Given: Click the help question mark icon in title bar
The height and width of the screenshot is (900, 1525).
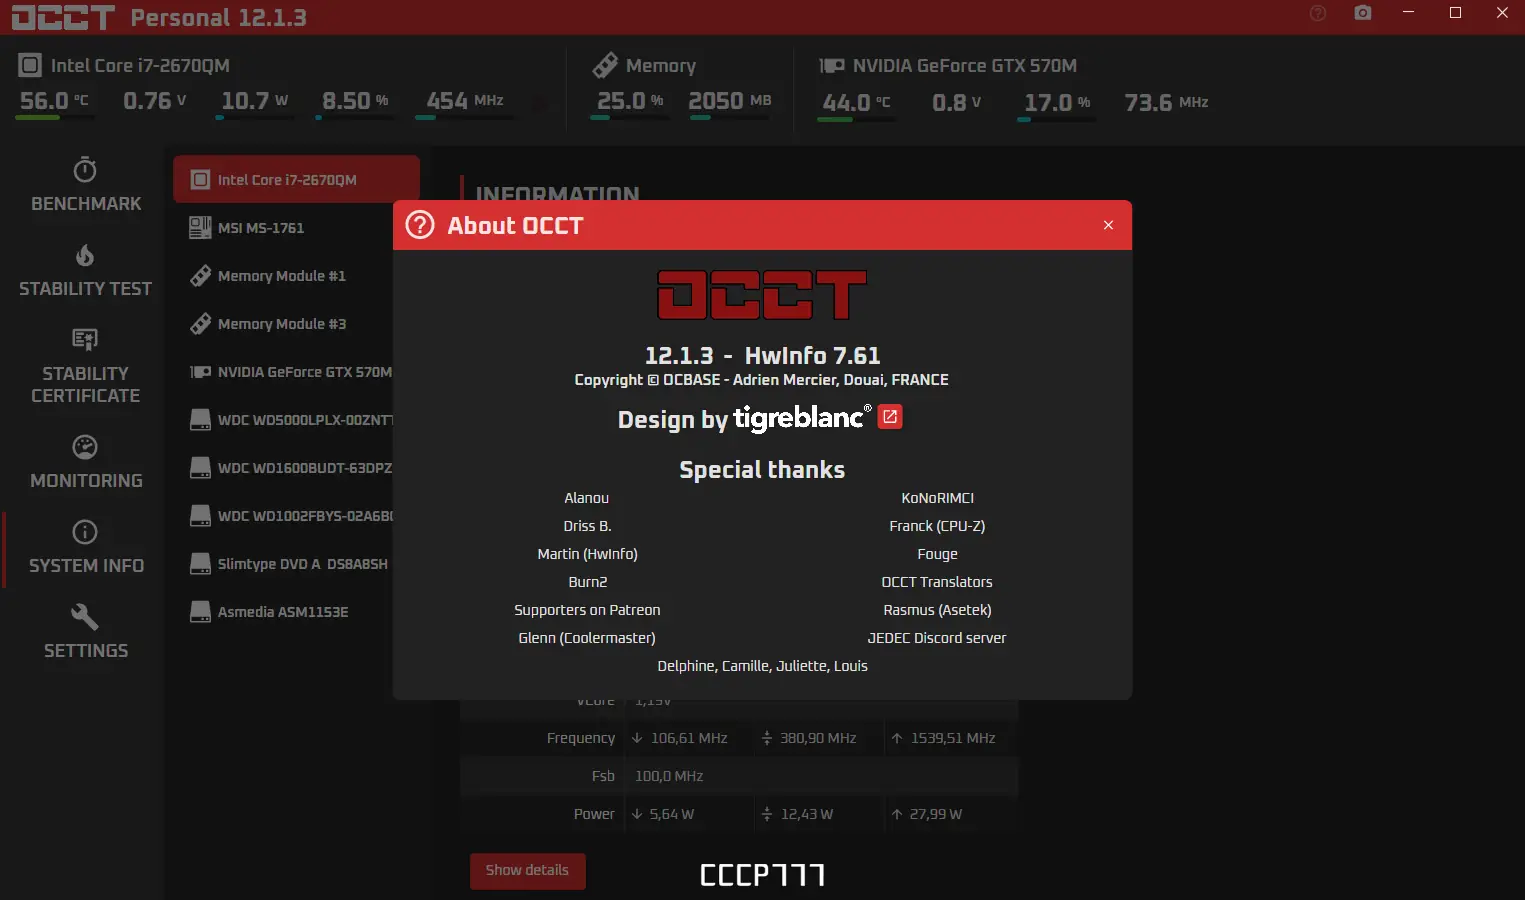Looking at the screenshot, I should (1318, 13).
